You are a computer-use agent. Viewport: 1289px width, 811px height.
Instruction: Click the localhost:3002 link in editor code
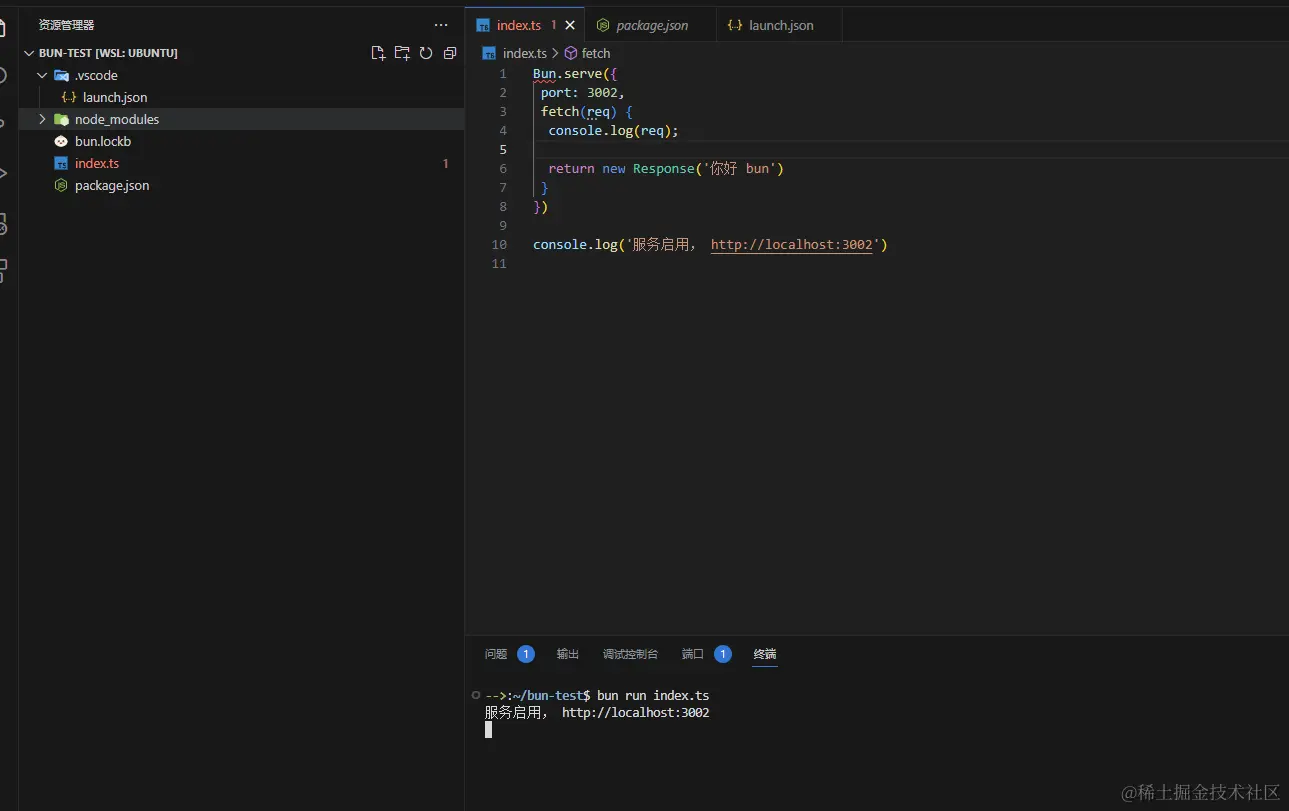click(x=792, y=244)
